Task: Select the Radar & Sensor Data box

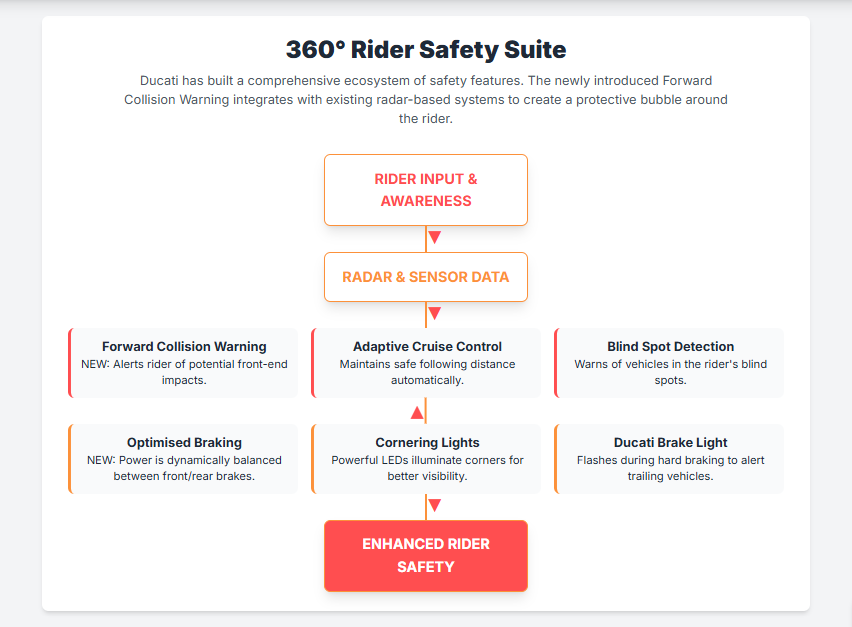Action: point(426,277)
